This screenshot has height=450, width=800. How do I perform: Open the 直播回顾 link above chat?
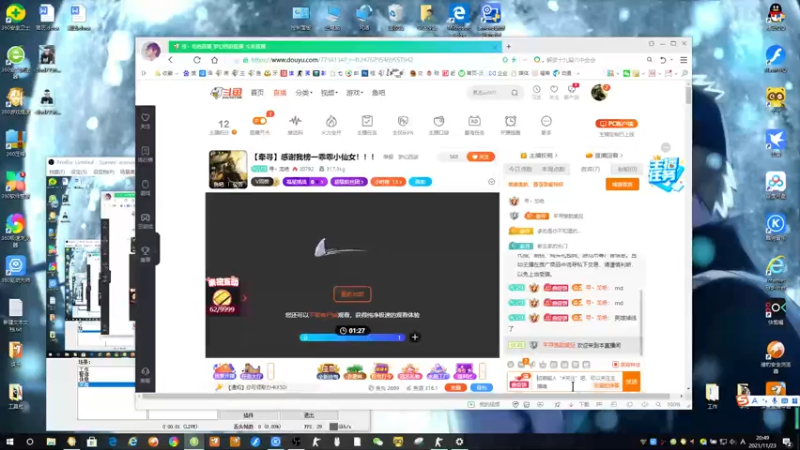pos(605,155)
